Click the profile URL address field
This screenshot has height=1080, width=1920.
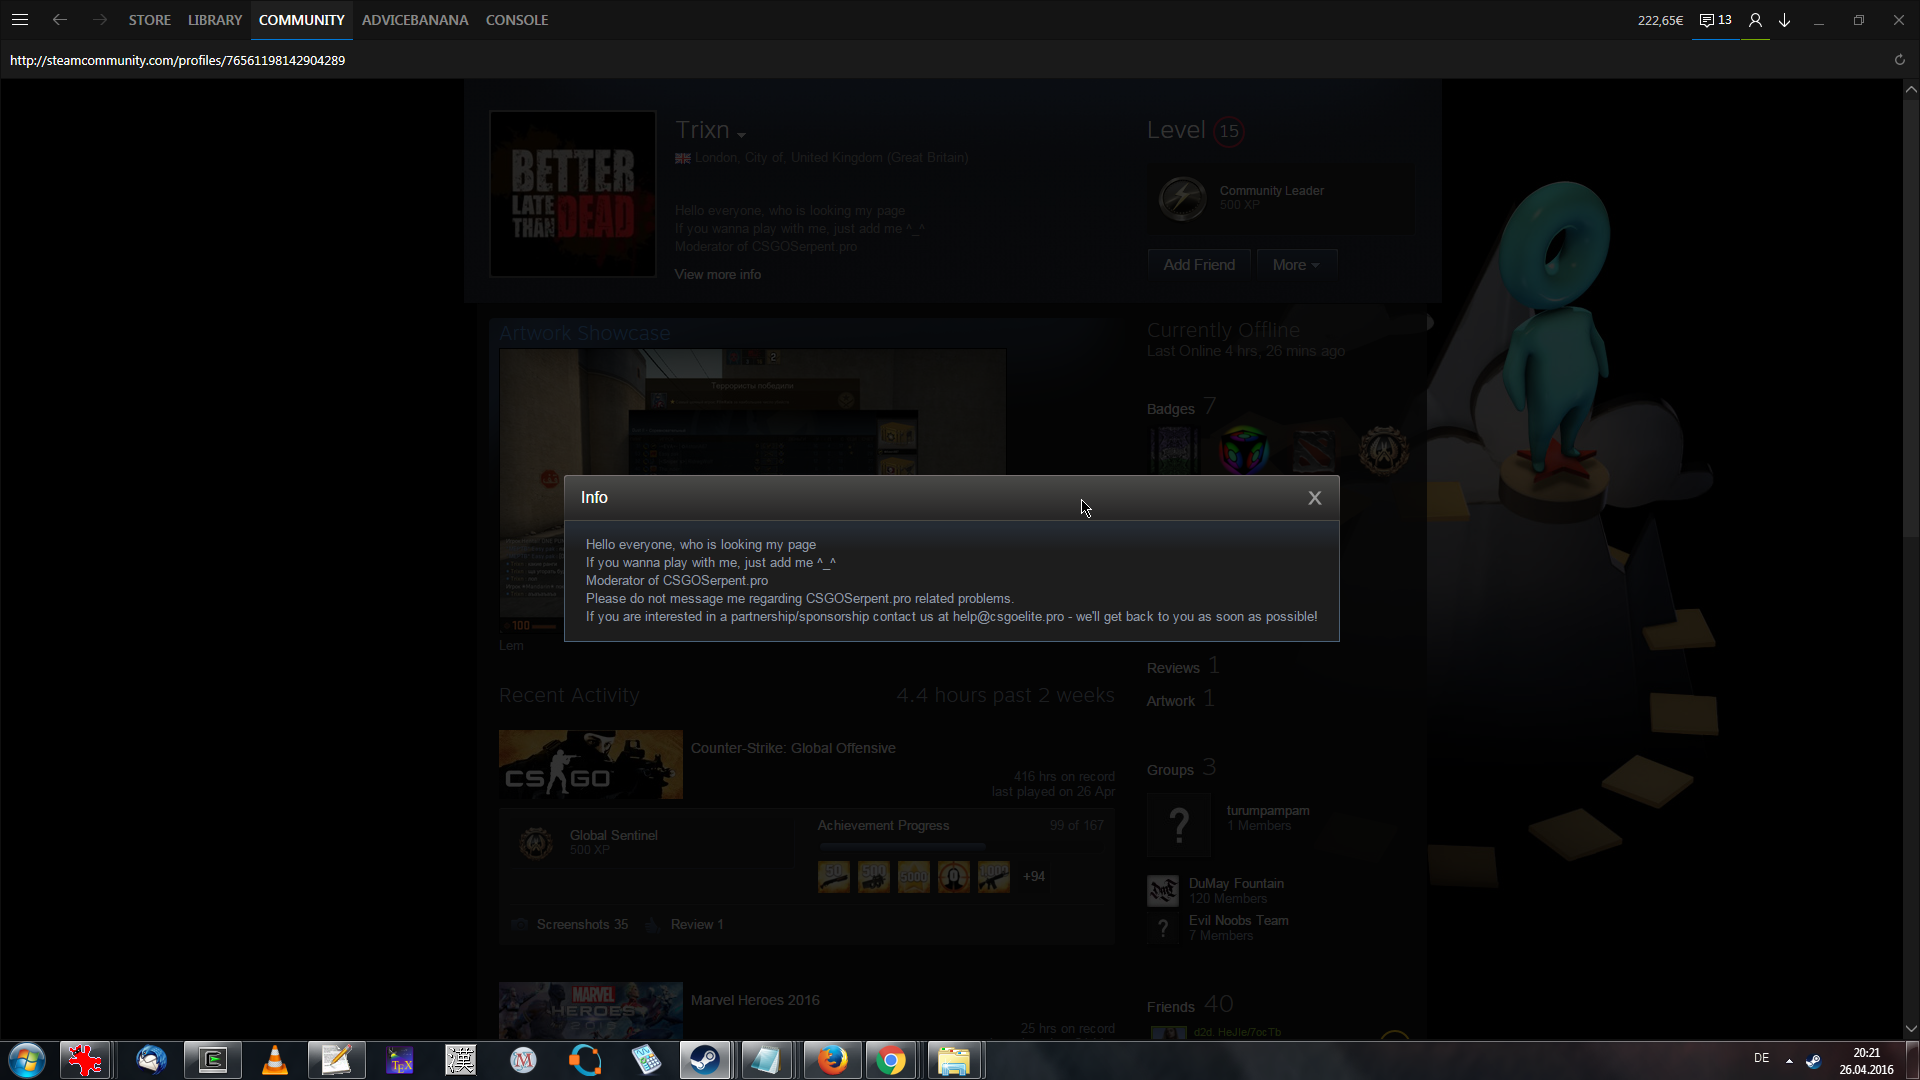(x=177, y=60)
